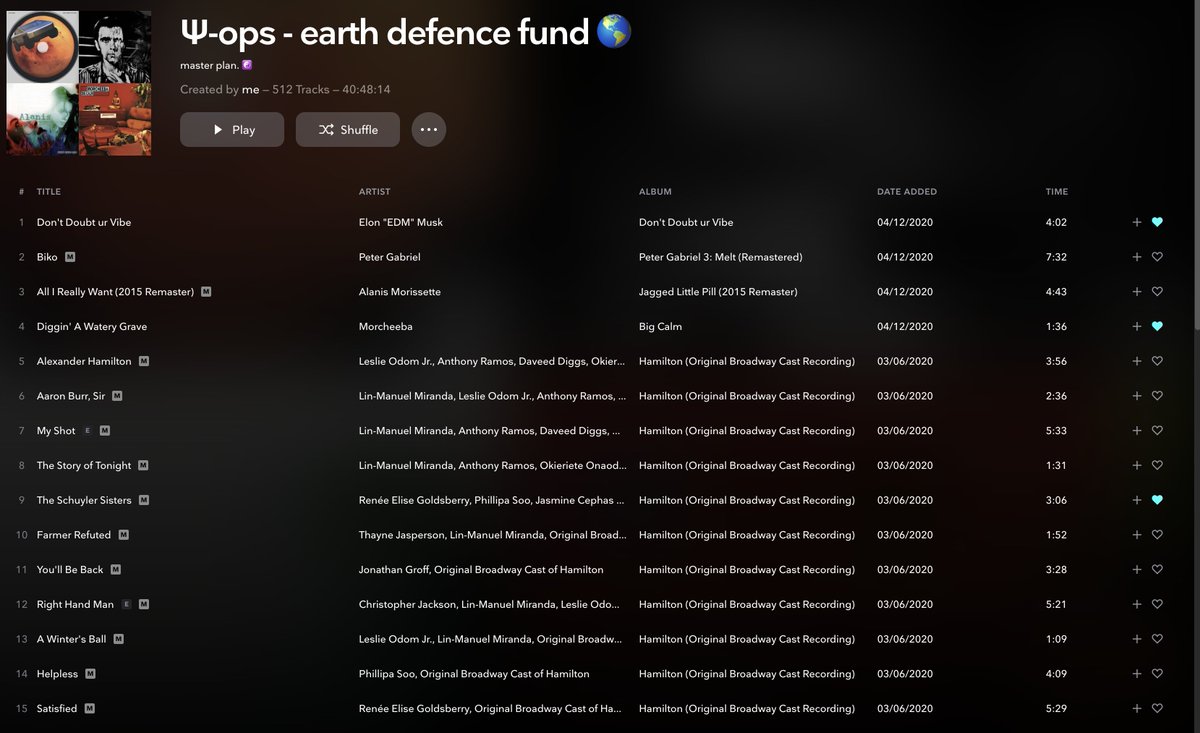Click plus icon for Diggin' A Watery Grave
The image size is (1200, 733).
(1137, 326)
